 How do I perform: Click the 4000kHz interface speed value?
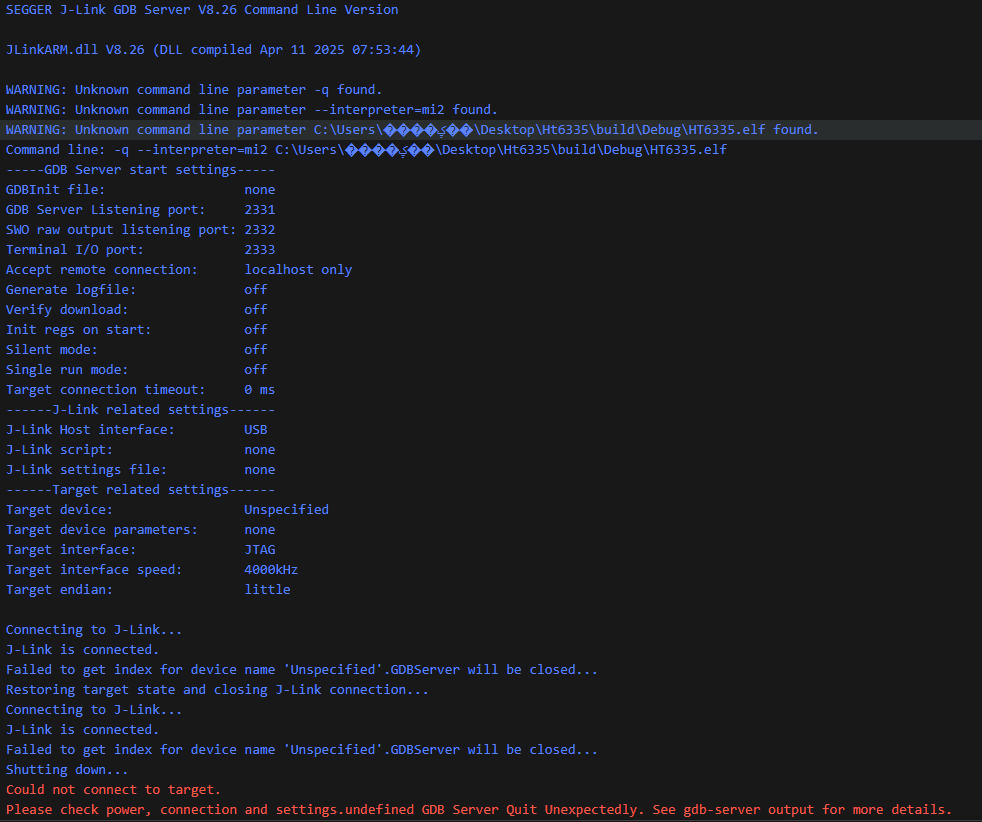click(271, 570)
